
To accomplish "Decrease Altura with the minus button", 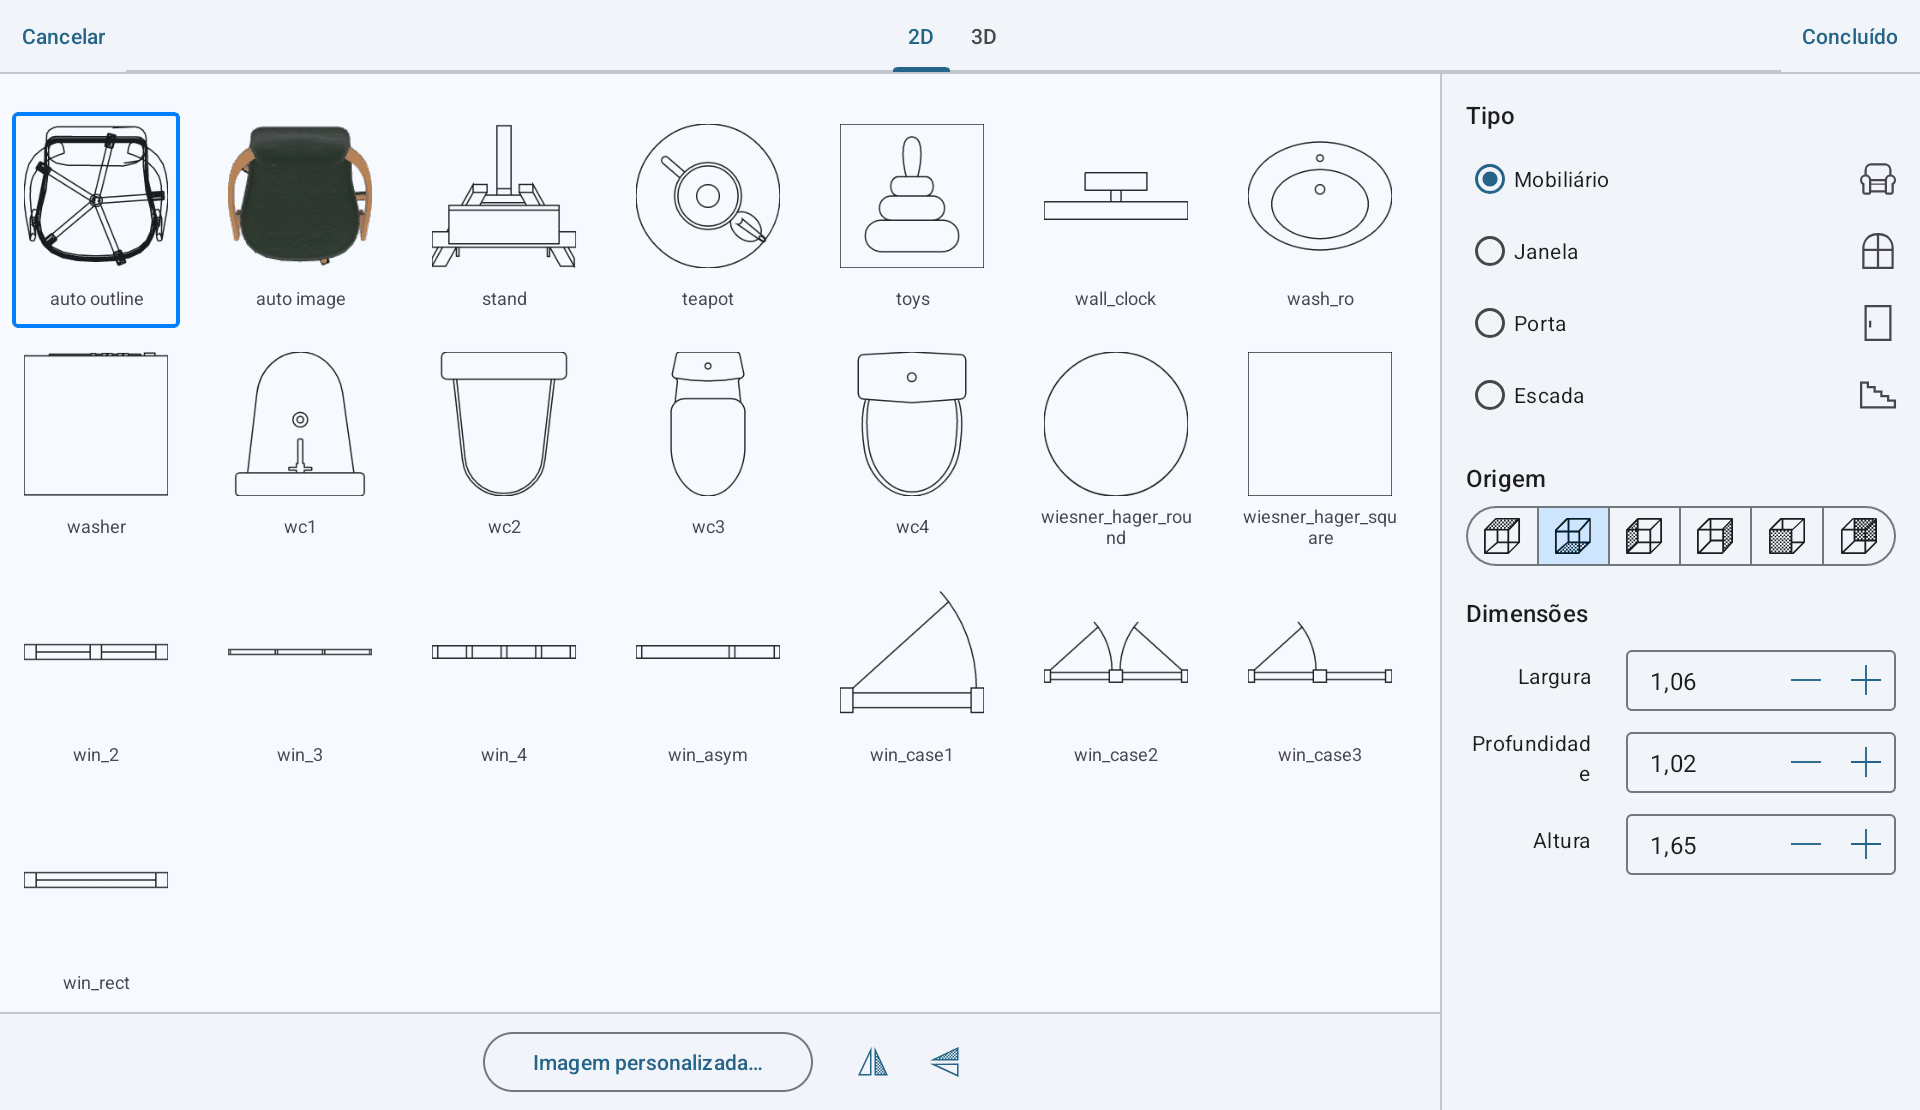I will [1805, 845].
